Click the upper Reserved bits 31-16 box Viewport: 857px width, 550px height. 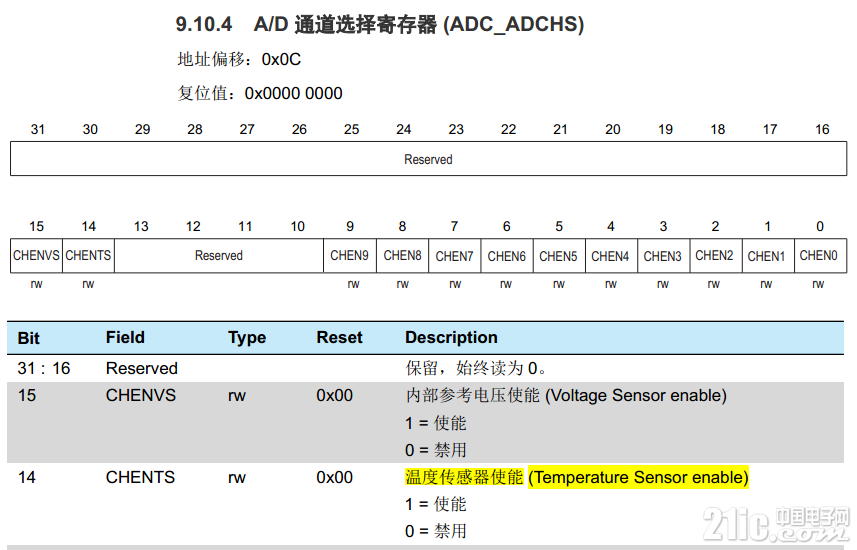pyautogui.click(x=428, y=159)
